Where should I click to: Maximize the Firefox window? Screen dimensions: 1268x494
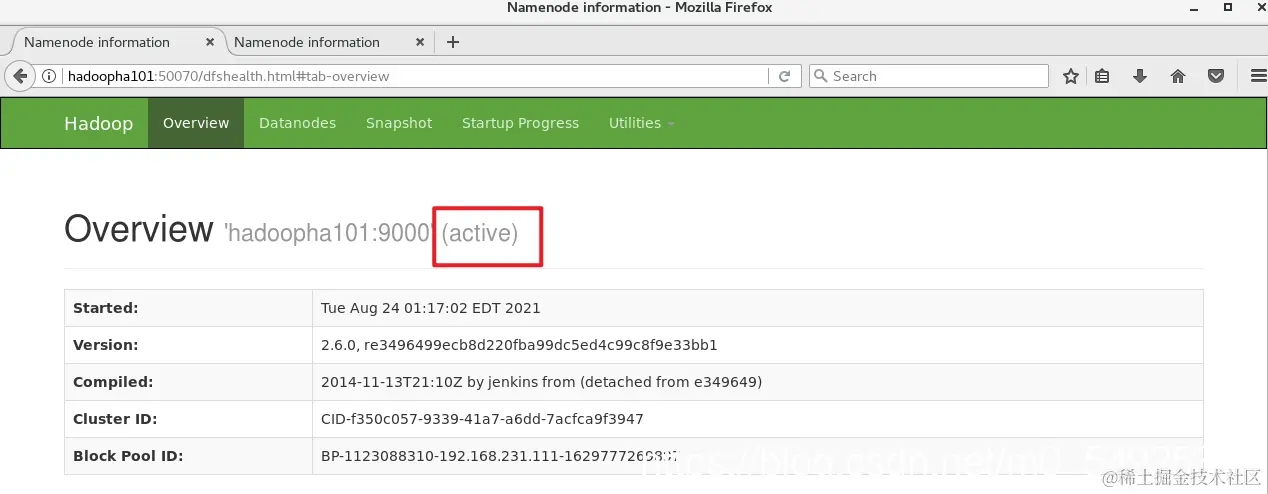pos(1228,7)
